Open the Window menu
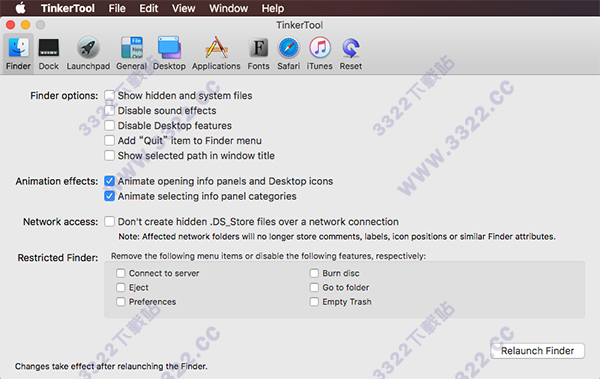Image resolution: width=600 pixels, height=379 pixels. (x=228, y=8)
